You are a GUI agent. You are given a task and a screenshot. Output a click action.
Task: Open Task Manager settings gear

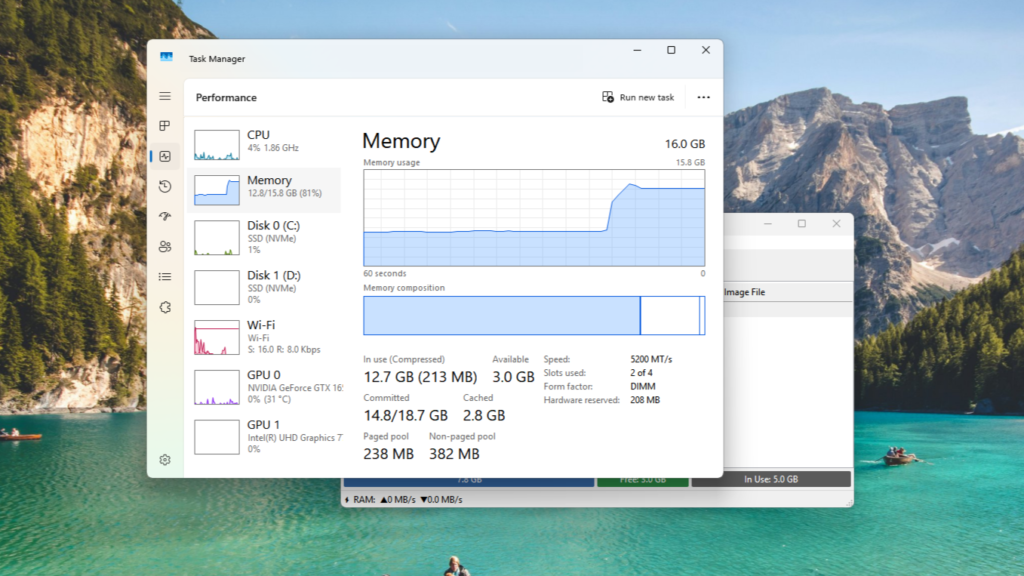(x=165, y=460)
